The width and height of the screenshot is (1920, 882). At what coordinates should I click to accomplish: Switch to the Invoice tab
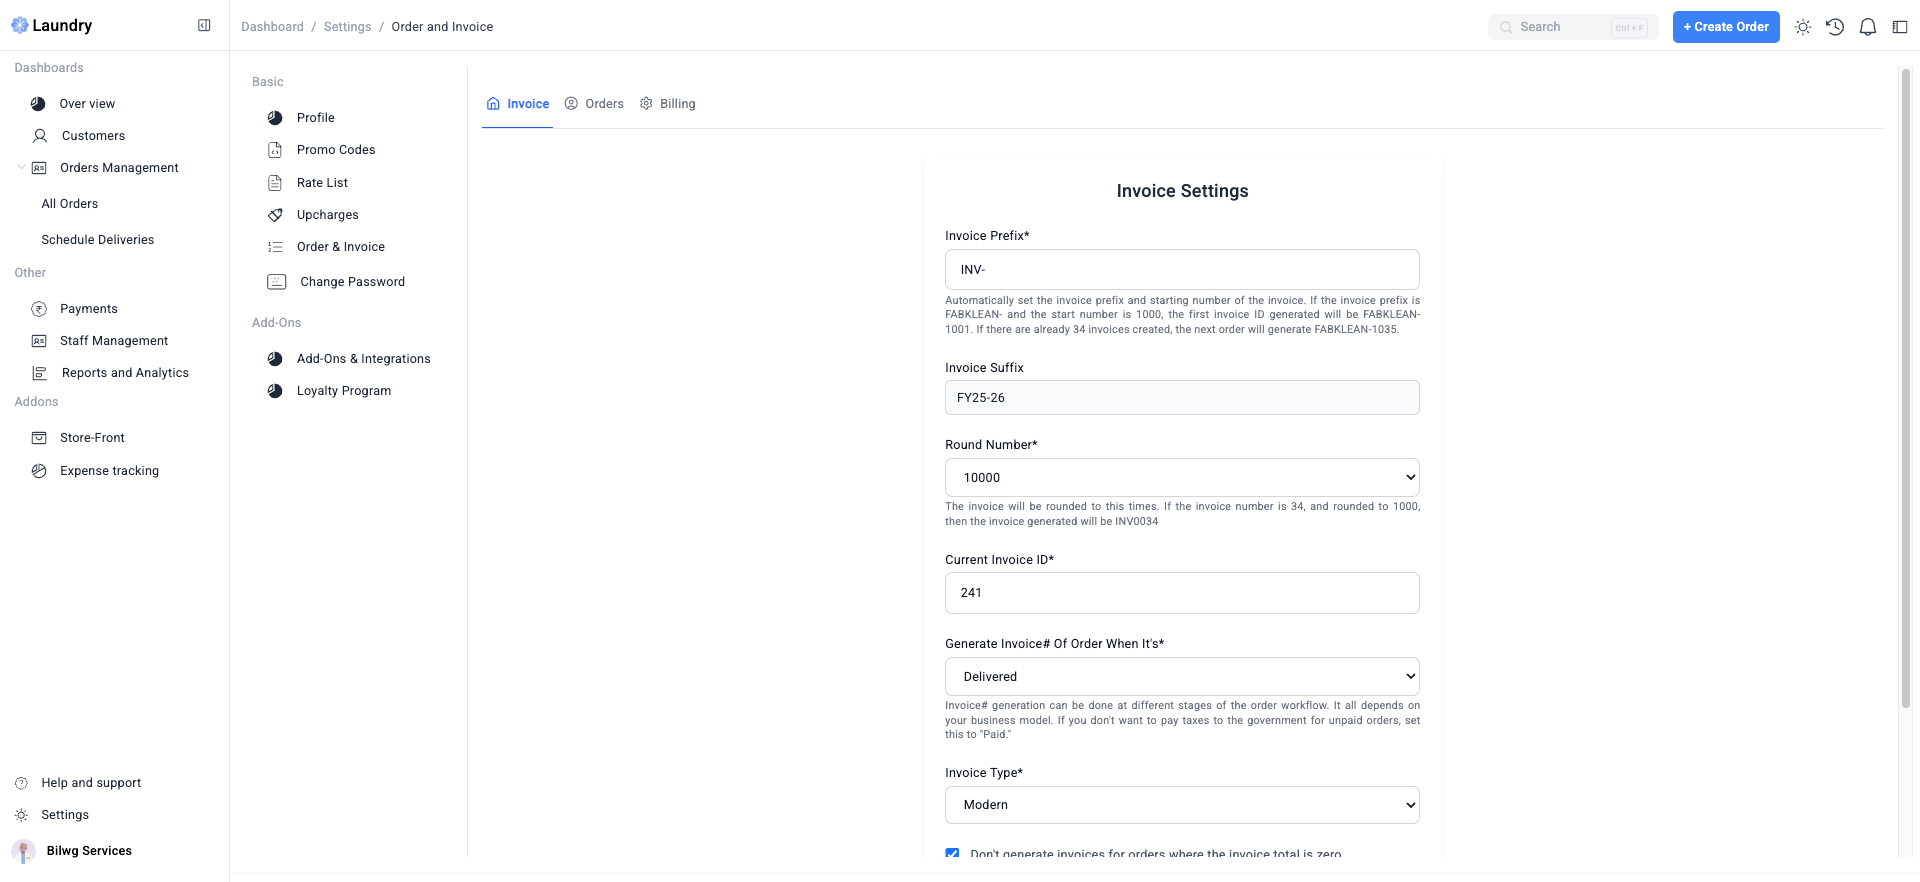click(517, 104)
